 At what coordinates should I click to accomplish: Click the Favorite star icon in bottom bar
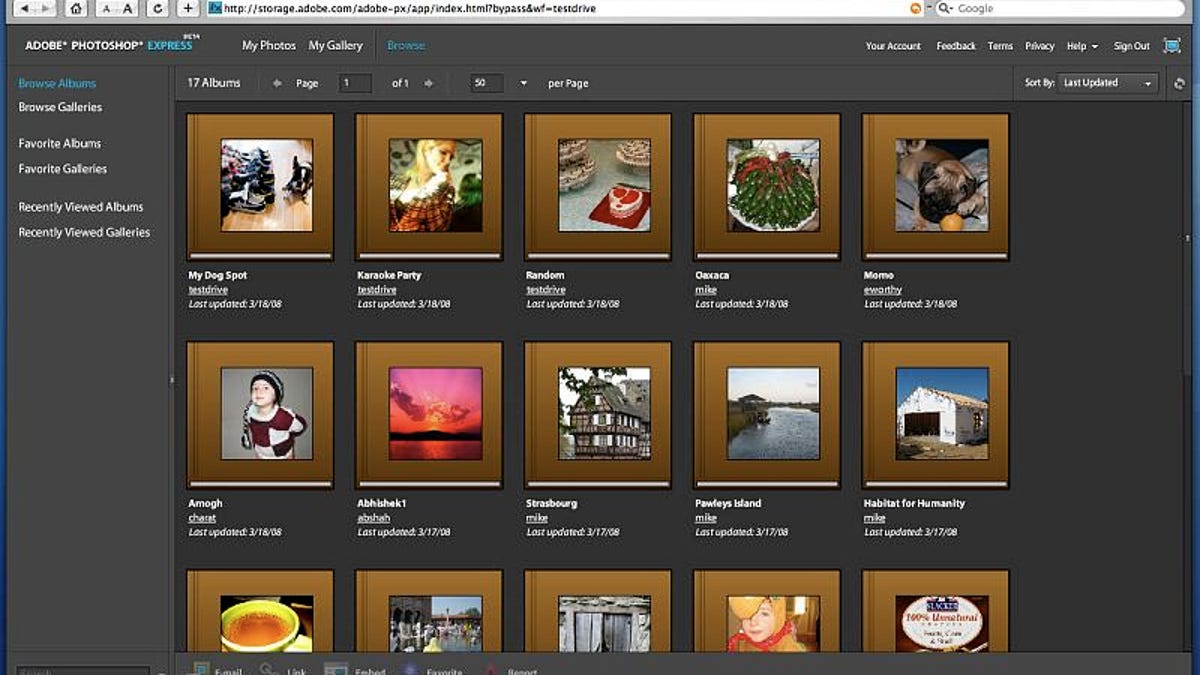411,670
